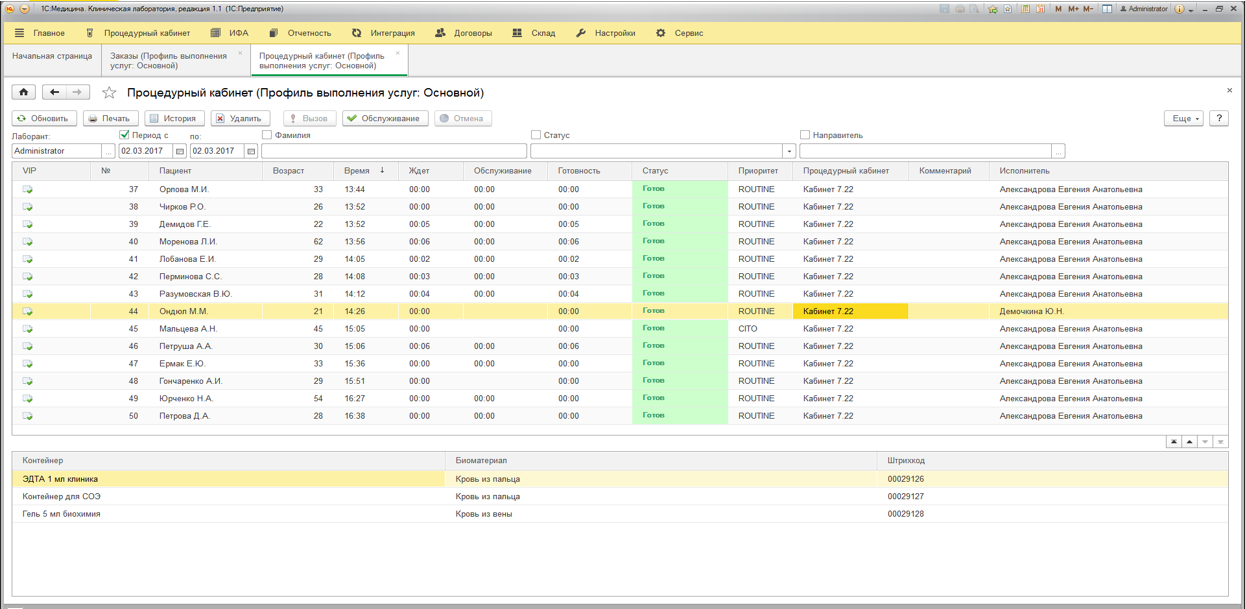Viewport: 1245px width, 609px height.
Task: Open the Еще dropdown menu
Action: pyautogui.click(x=1183, y=118)
